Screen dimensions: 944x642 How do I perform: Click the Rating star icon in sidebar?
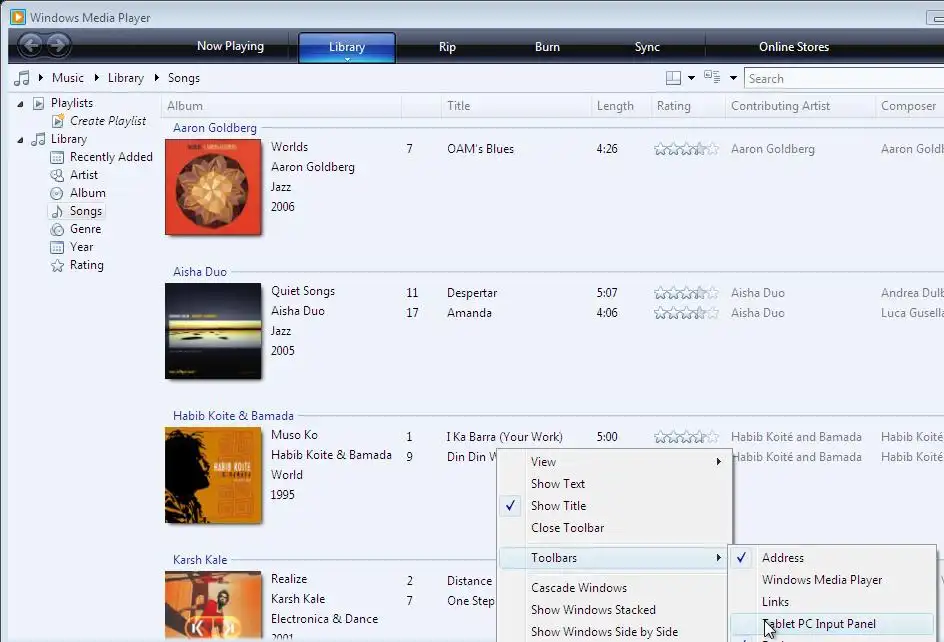(x=57, y=266)
